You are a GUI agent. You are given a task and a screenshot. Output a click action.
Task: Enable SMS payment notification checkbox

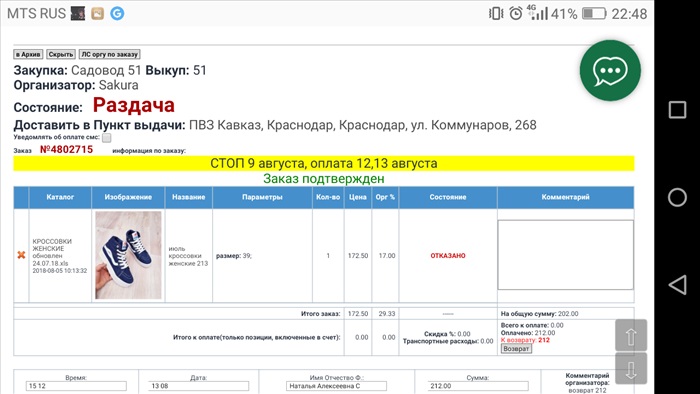click(106, 137)
